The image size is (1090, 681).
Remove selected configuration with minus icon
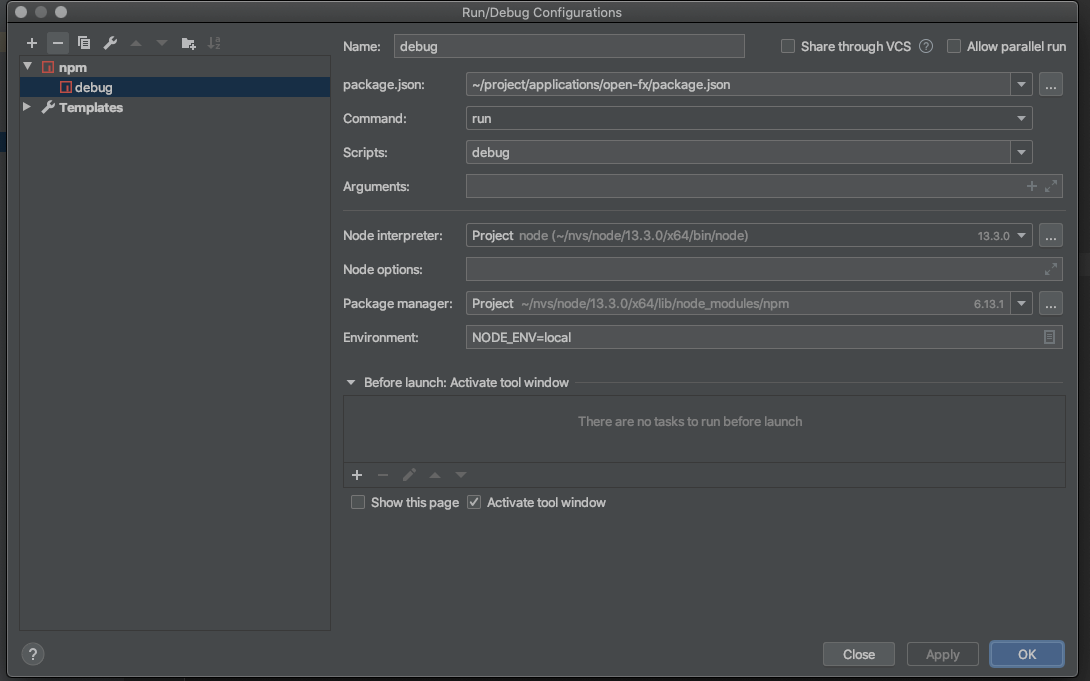pos(58,43)
